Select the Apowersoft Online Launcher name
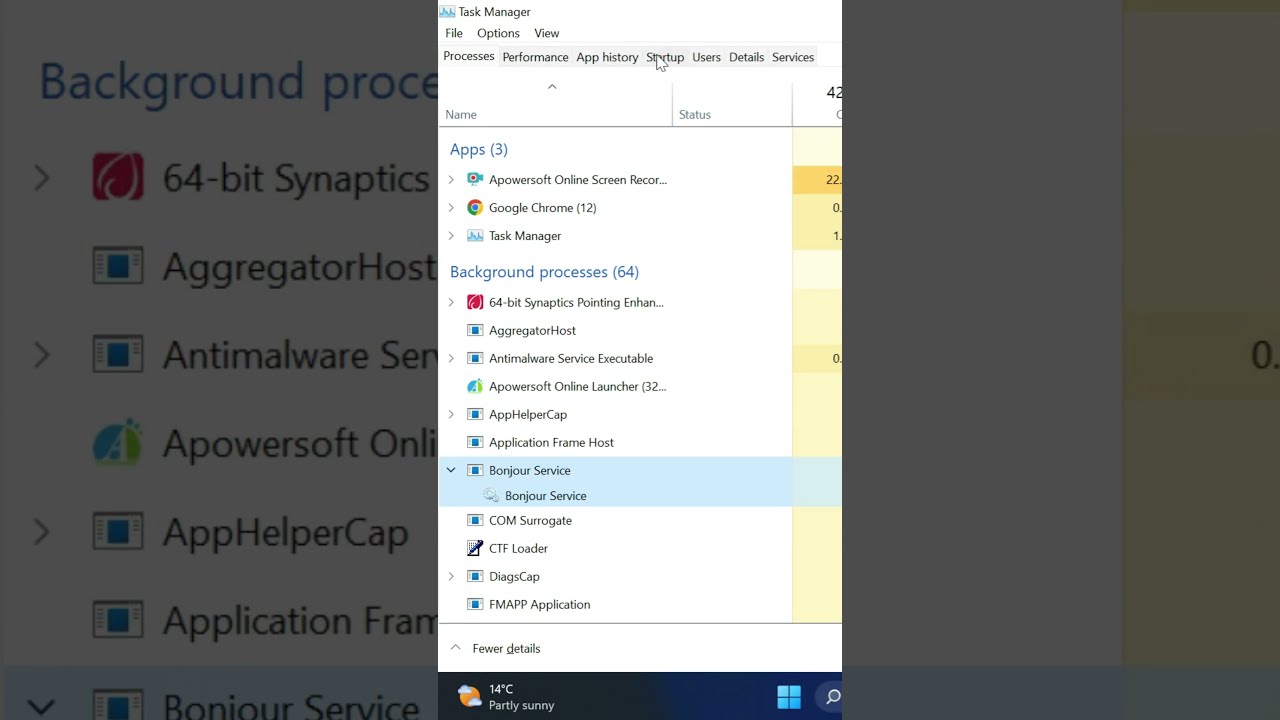1280x720 pixels. tap(577, 386)
